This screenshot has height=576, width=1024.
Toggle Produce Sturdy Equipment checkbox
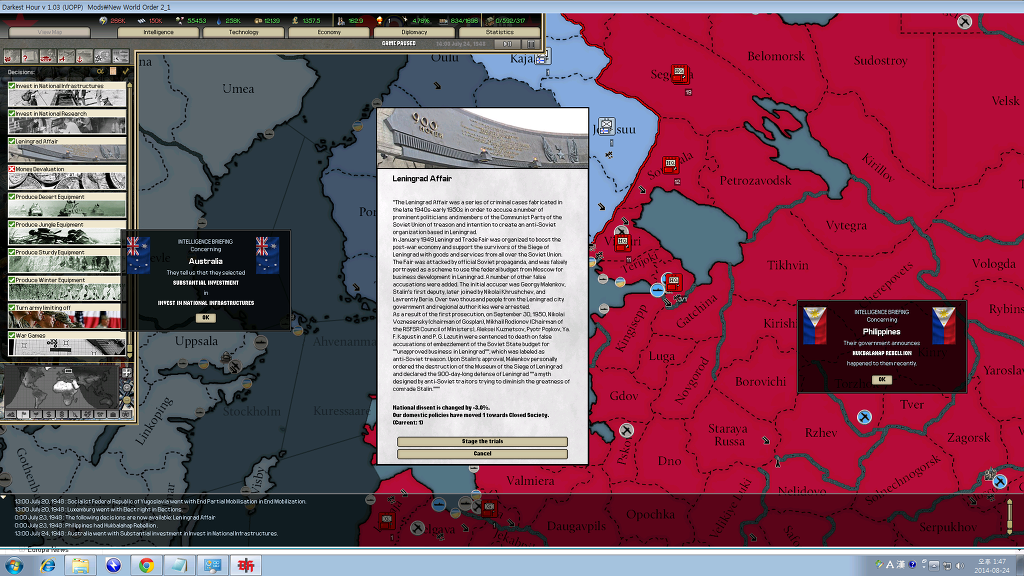click(x=12, y=252)
